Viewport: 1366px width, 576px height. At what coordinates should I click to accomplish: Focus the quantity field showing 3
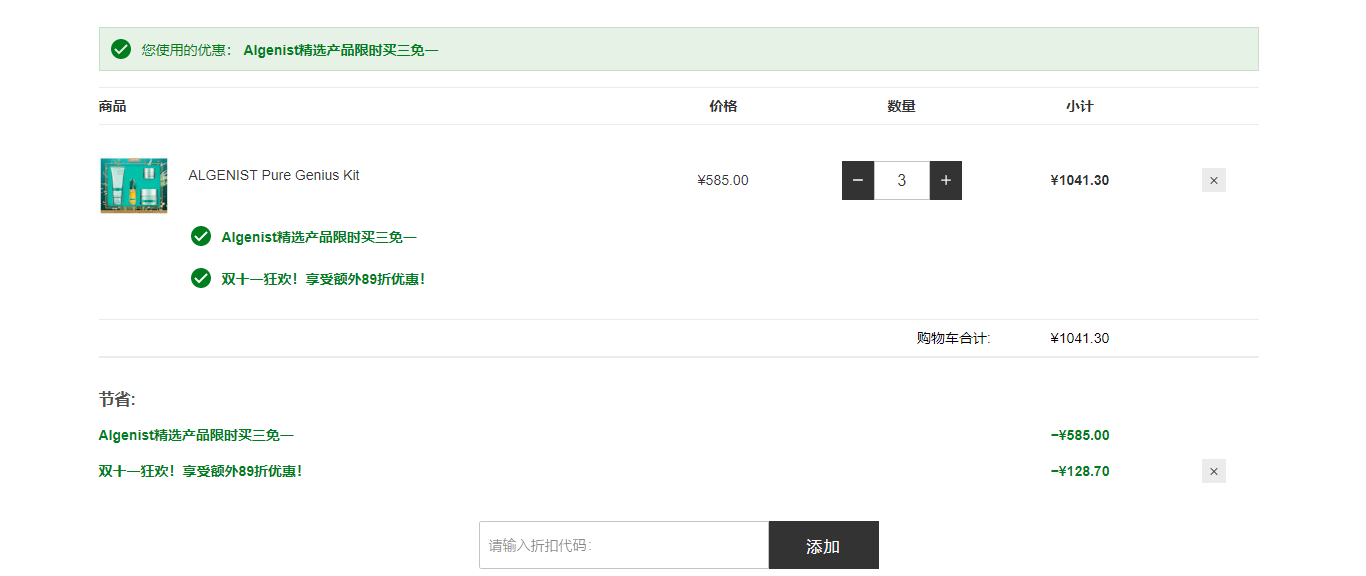902,180
